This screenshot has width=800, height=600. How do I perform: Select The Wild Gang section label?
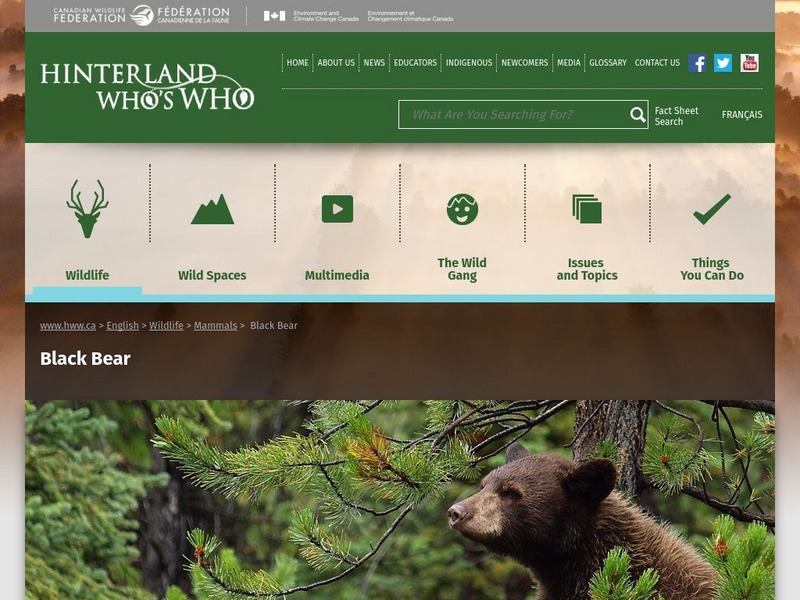tap(462, 269)
